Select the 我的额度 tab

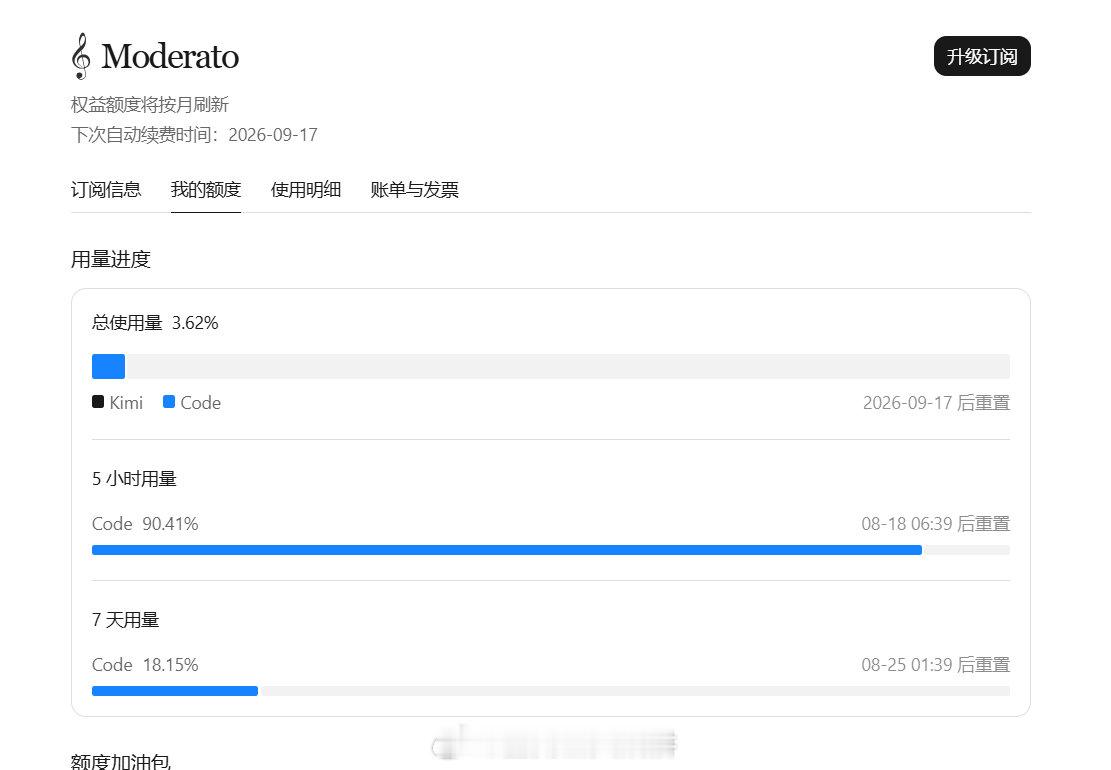click(x=206, y=190)
